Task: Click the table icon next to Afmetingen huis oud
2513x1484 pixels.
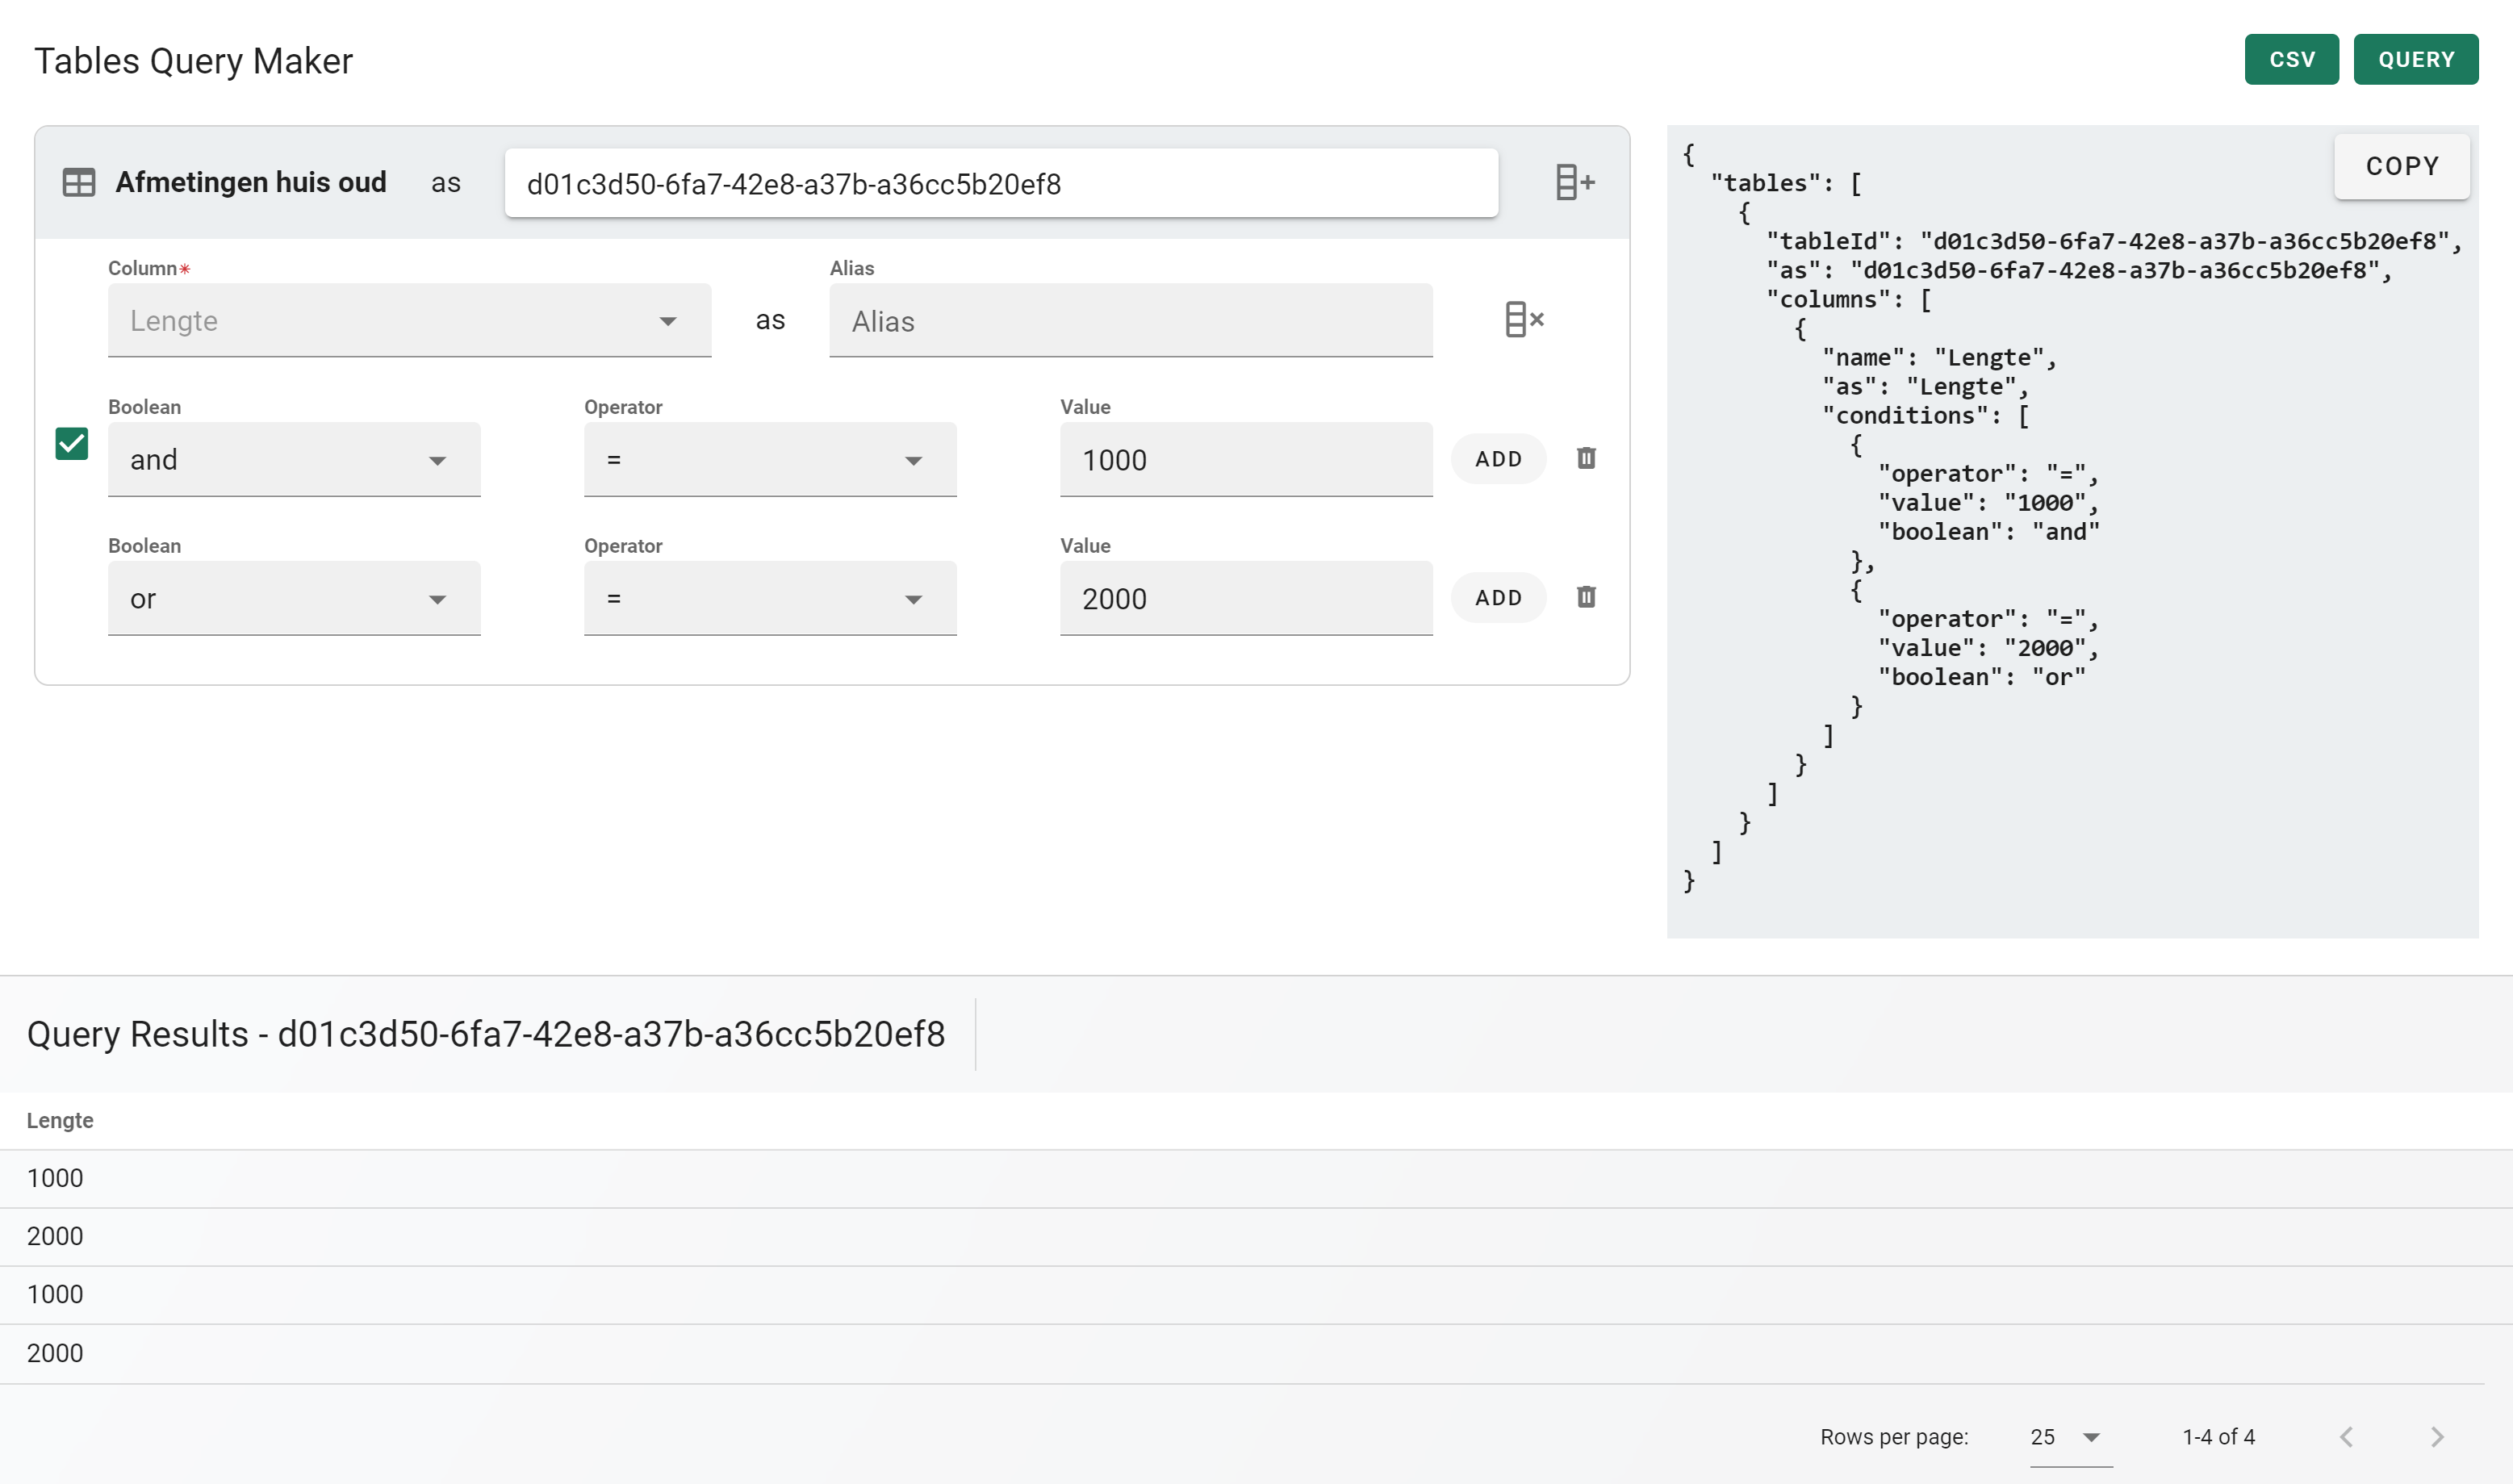Action: [79, 183]
